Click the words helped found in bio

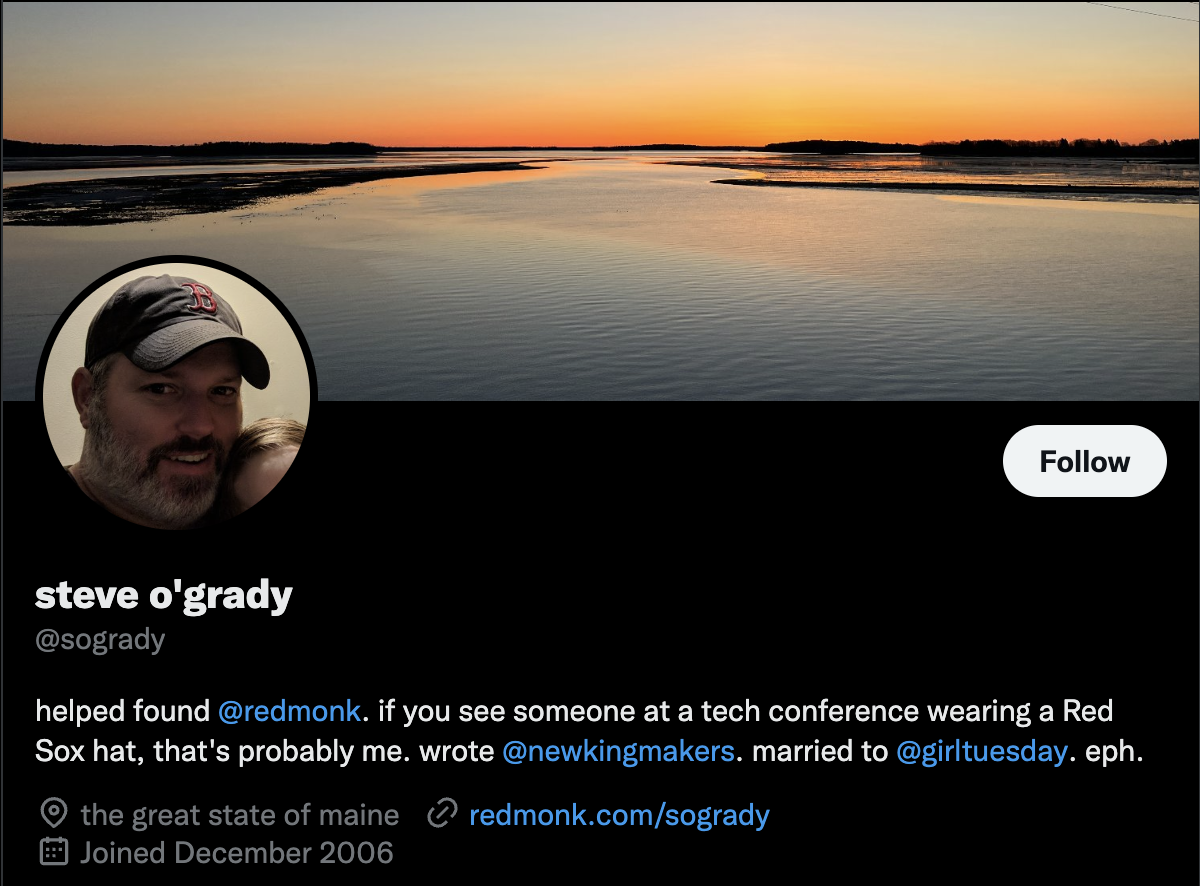(123, 712)
